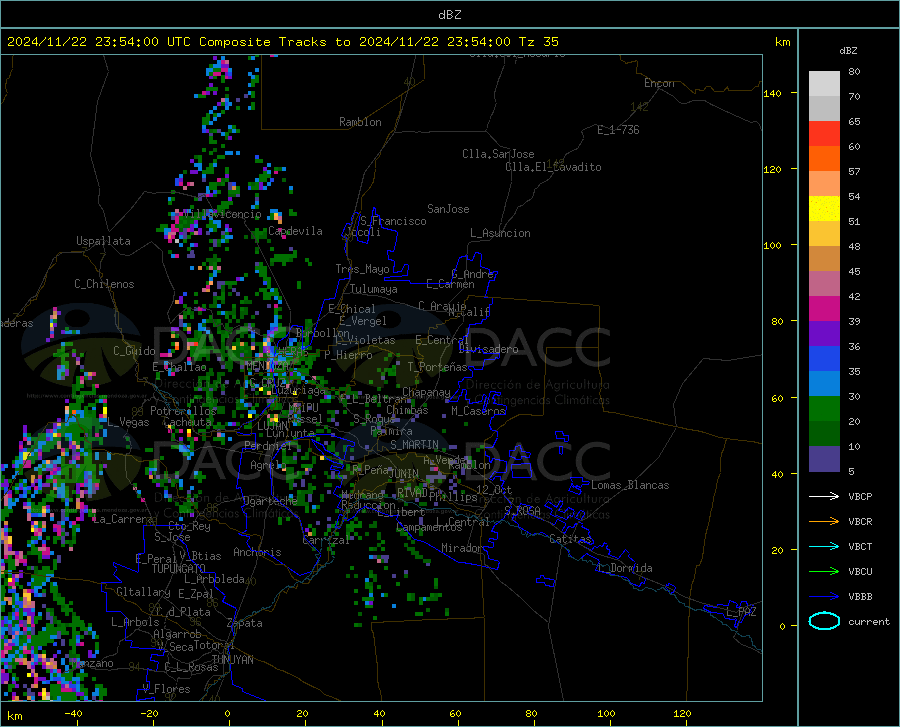Click the Clla.SanJose map label

point(498,154)
